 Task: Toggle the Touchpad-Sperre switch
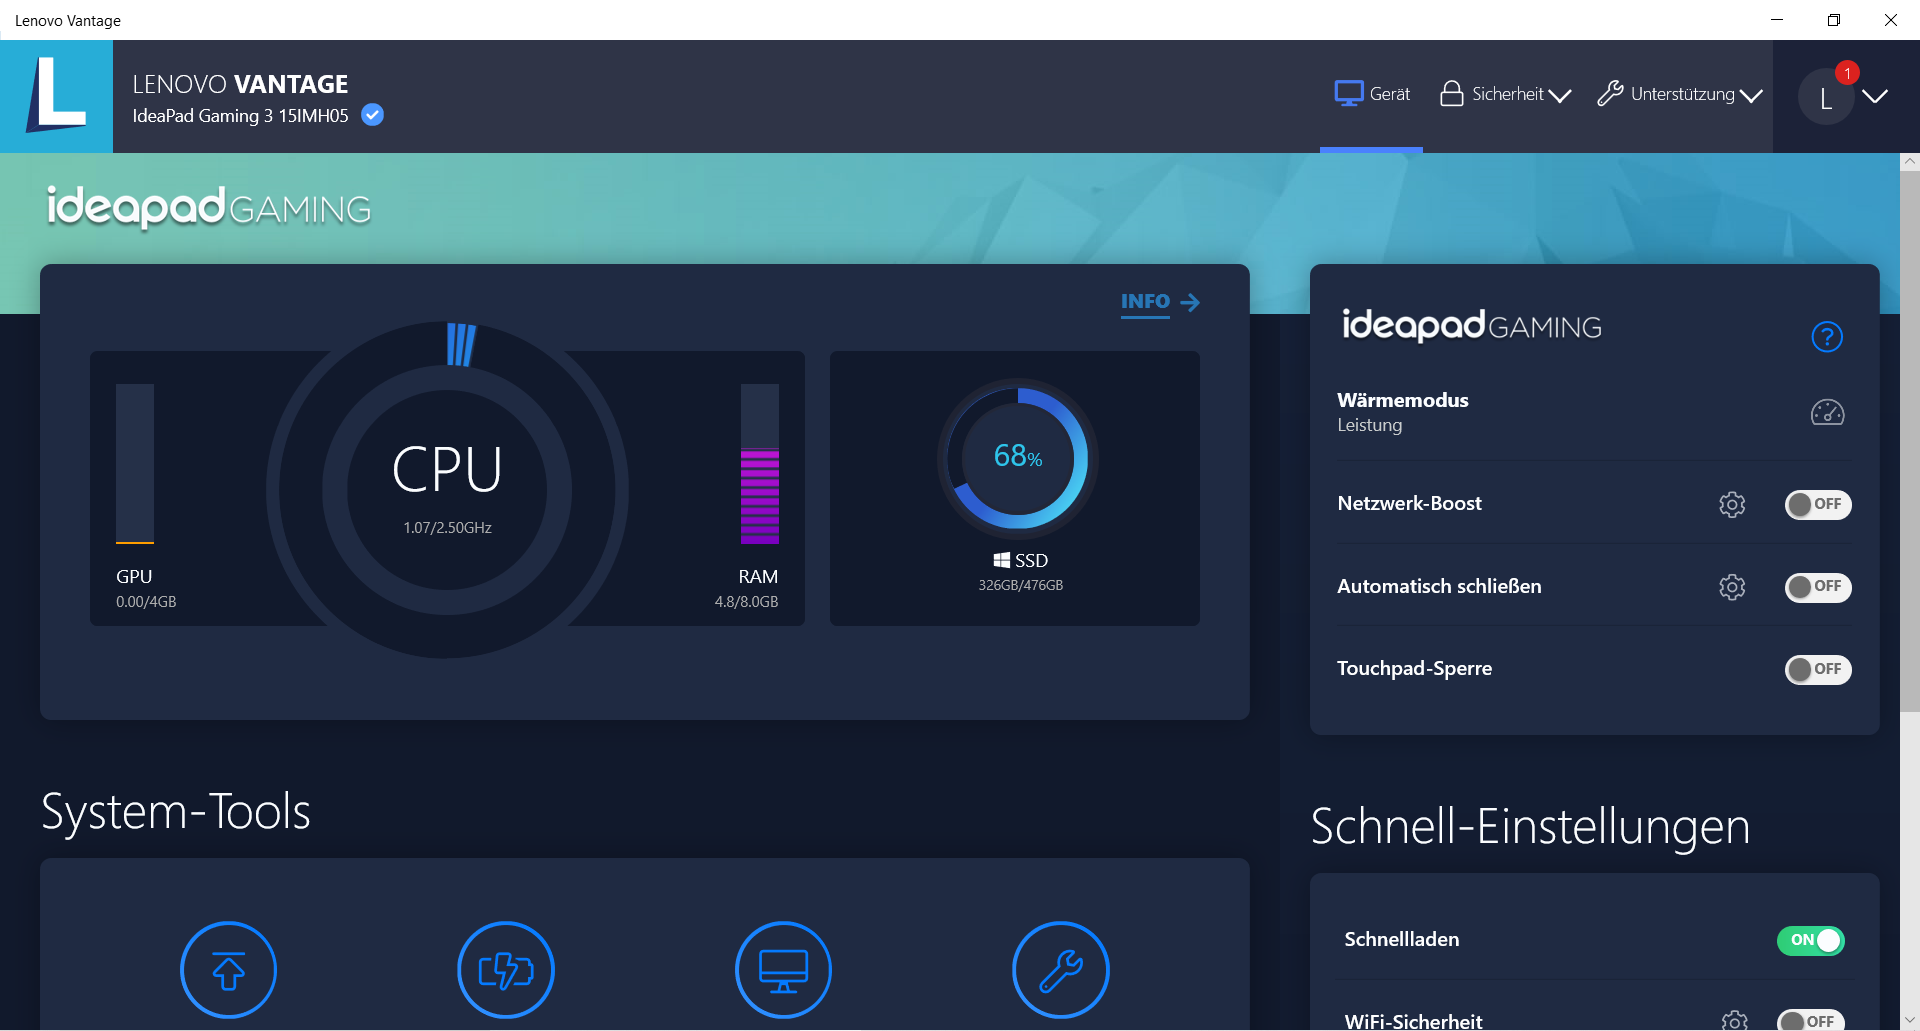point(1818,669)
